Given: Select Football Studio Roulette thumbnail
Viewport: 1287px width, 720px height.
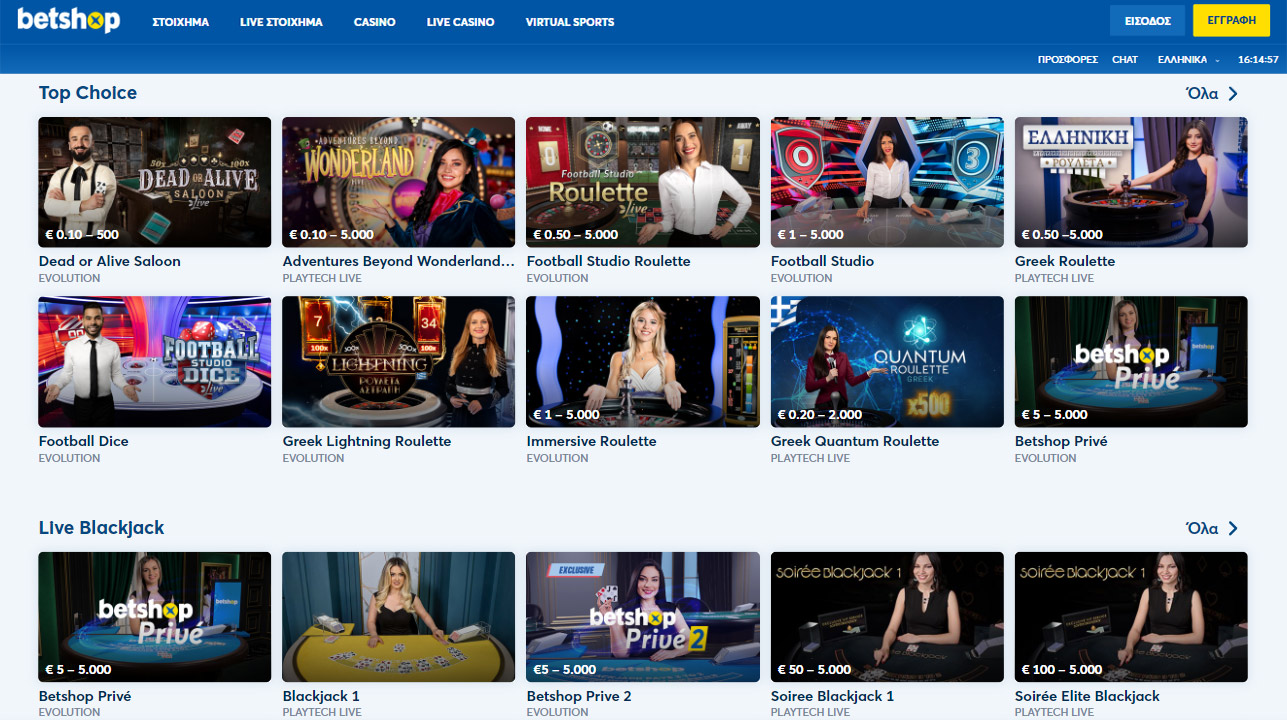Looking at the screenshot, I should pos(642,182).
